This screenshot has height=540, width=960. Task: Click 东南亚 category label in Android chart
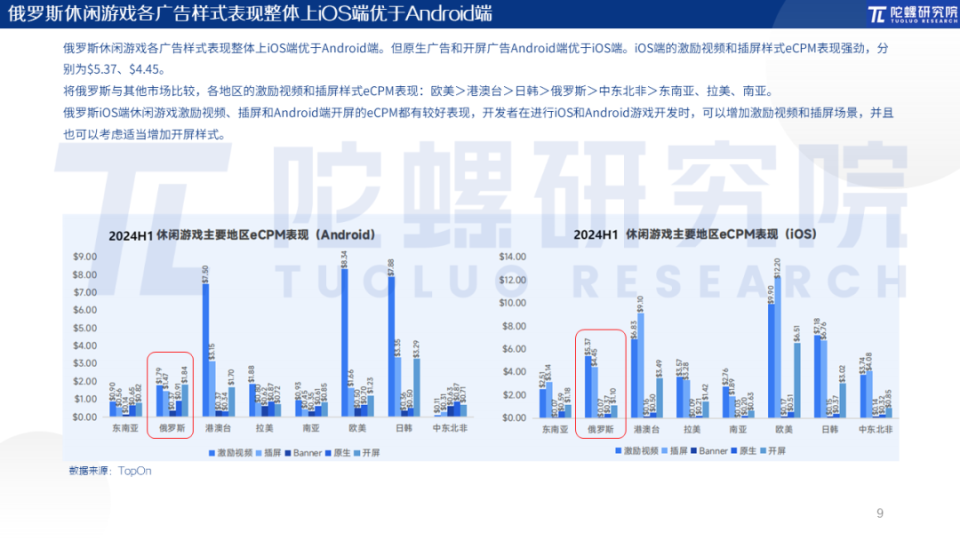[x=125, y=428]
